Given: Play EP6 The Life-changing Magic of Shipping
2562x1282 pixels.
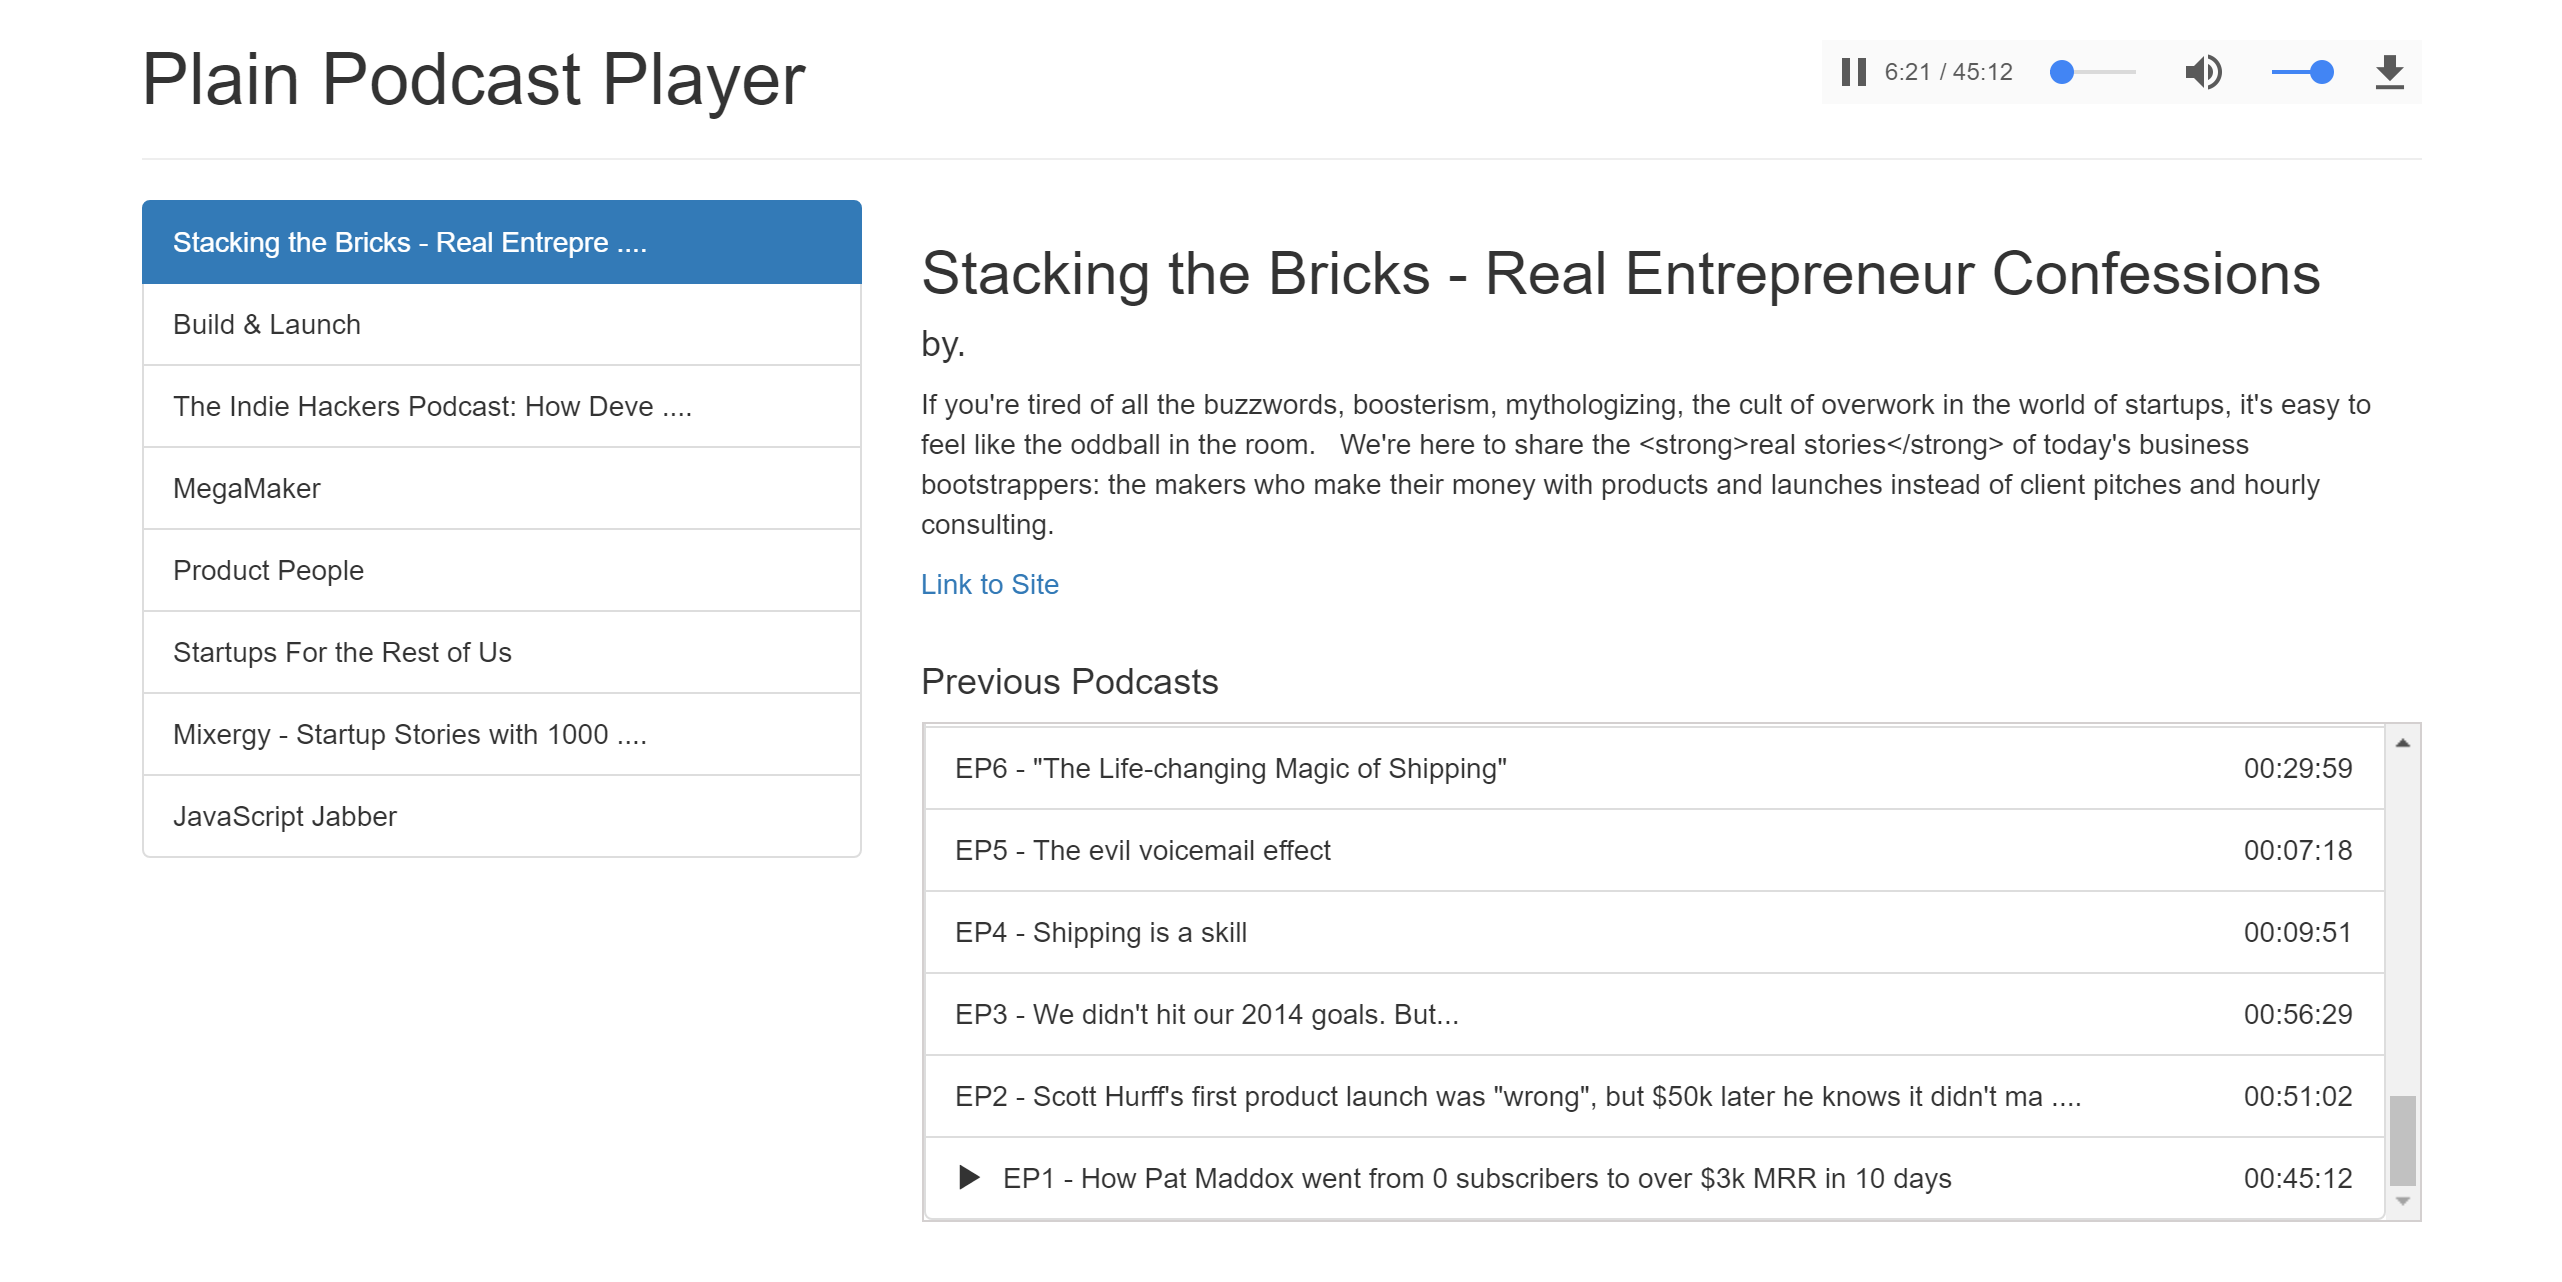Looking at the screenshot, I should [x=1654, y=768].
